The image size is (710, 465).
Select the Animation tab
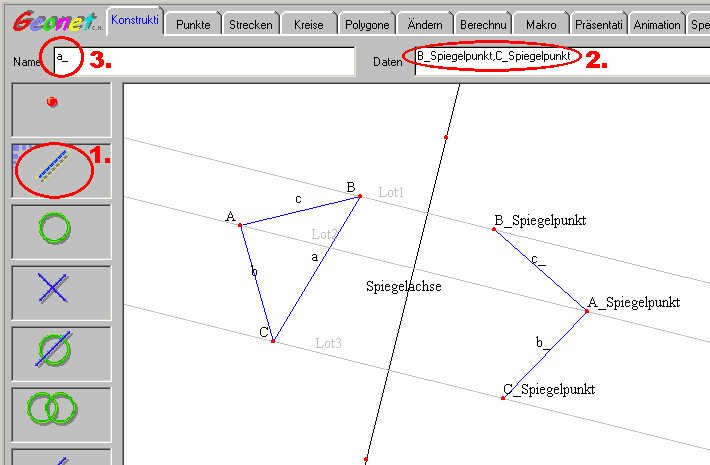(x=657, y=24)
